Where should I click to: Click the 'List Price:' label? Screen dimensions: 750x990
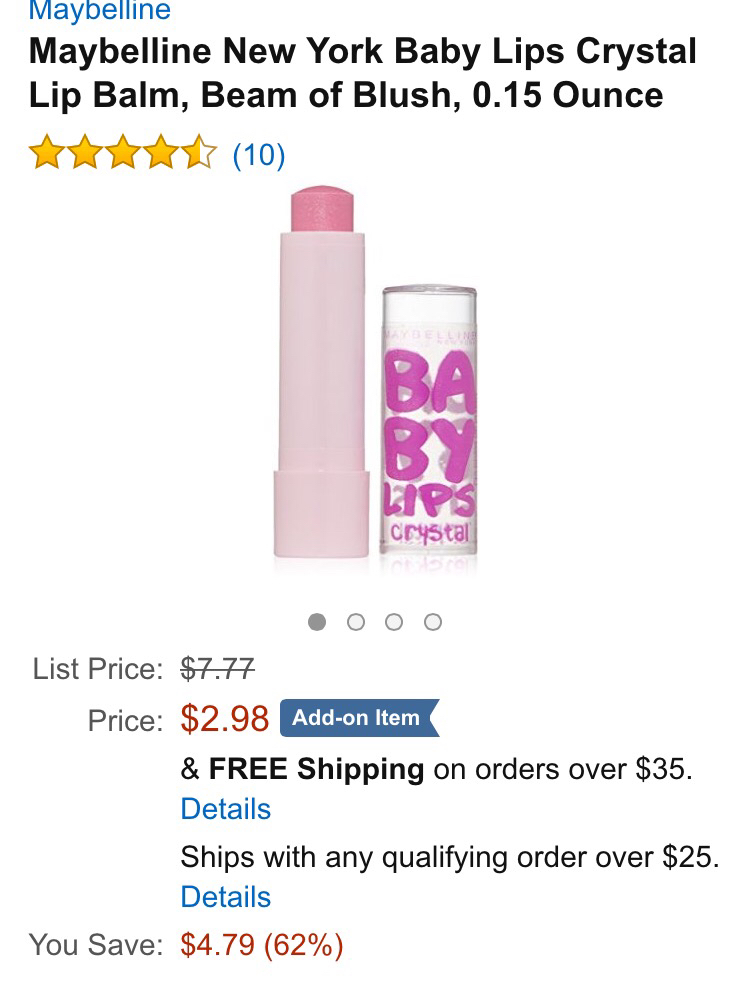(x=97, y=667)
